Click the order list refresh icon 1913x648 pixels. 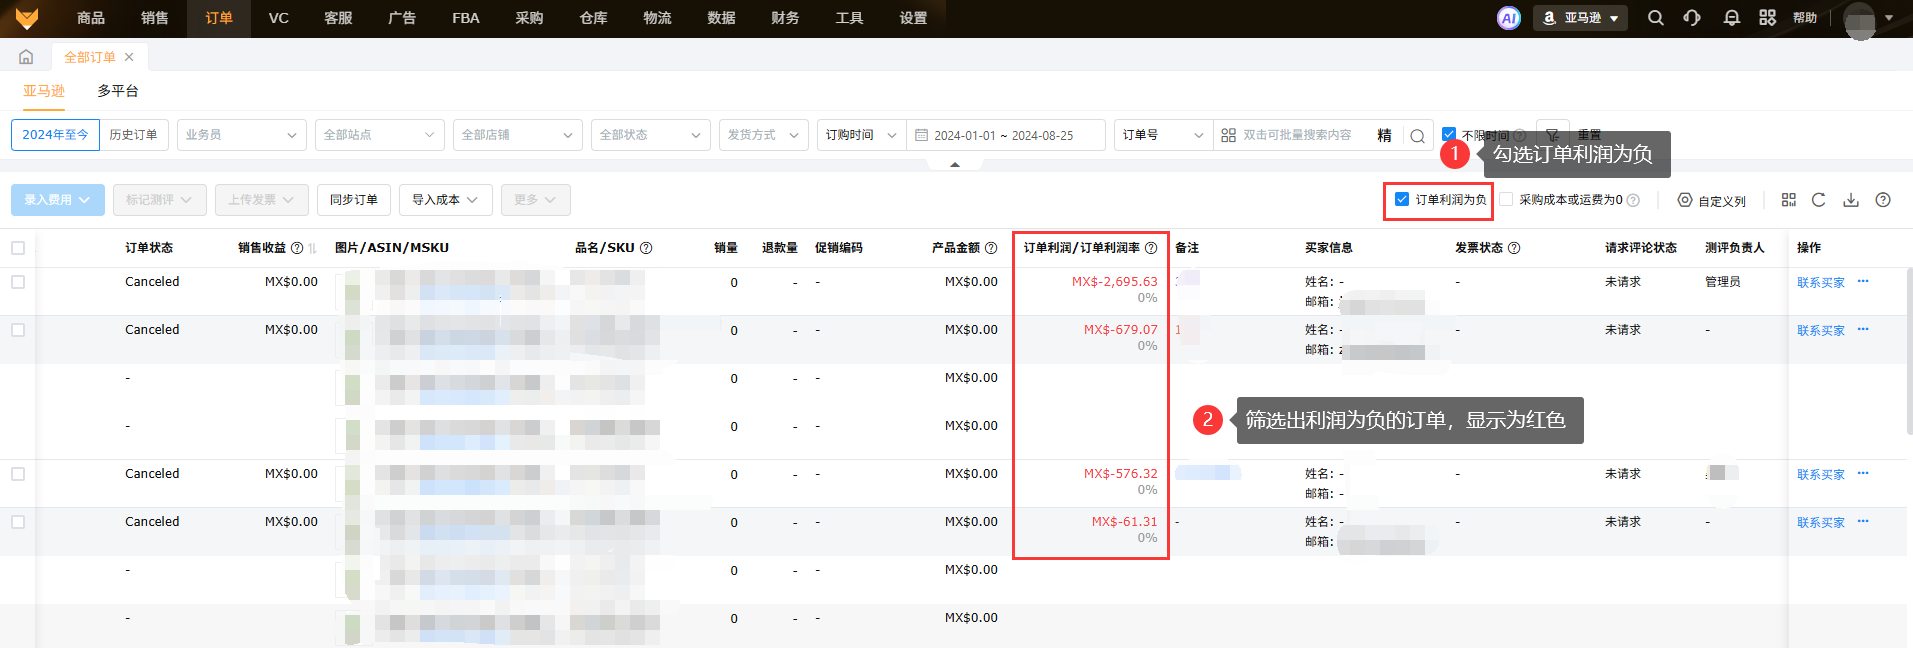[x=1819, y=200]
